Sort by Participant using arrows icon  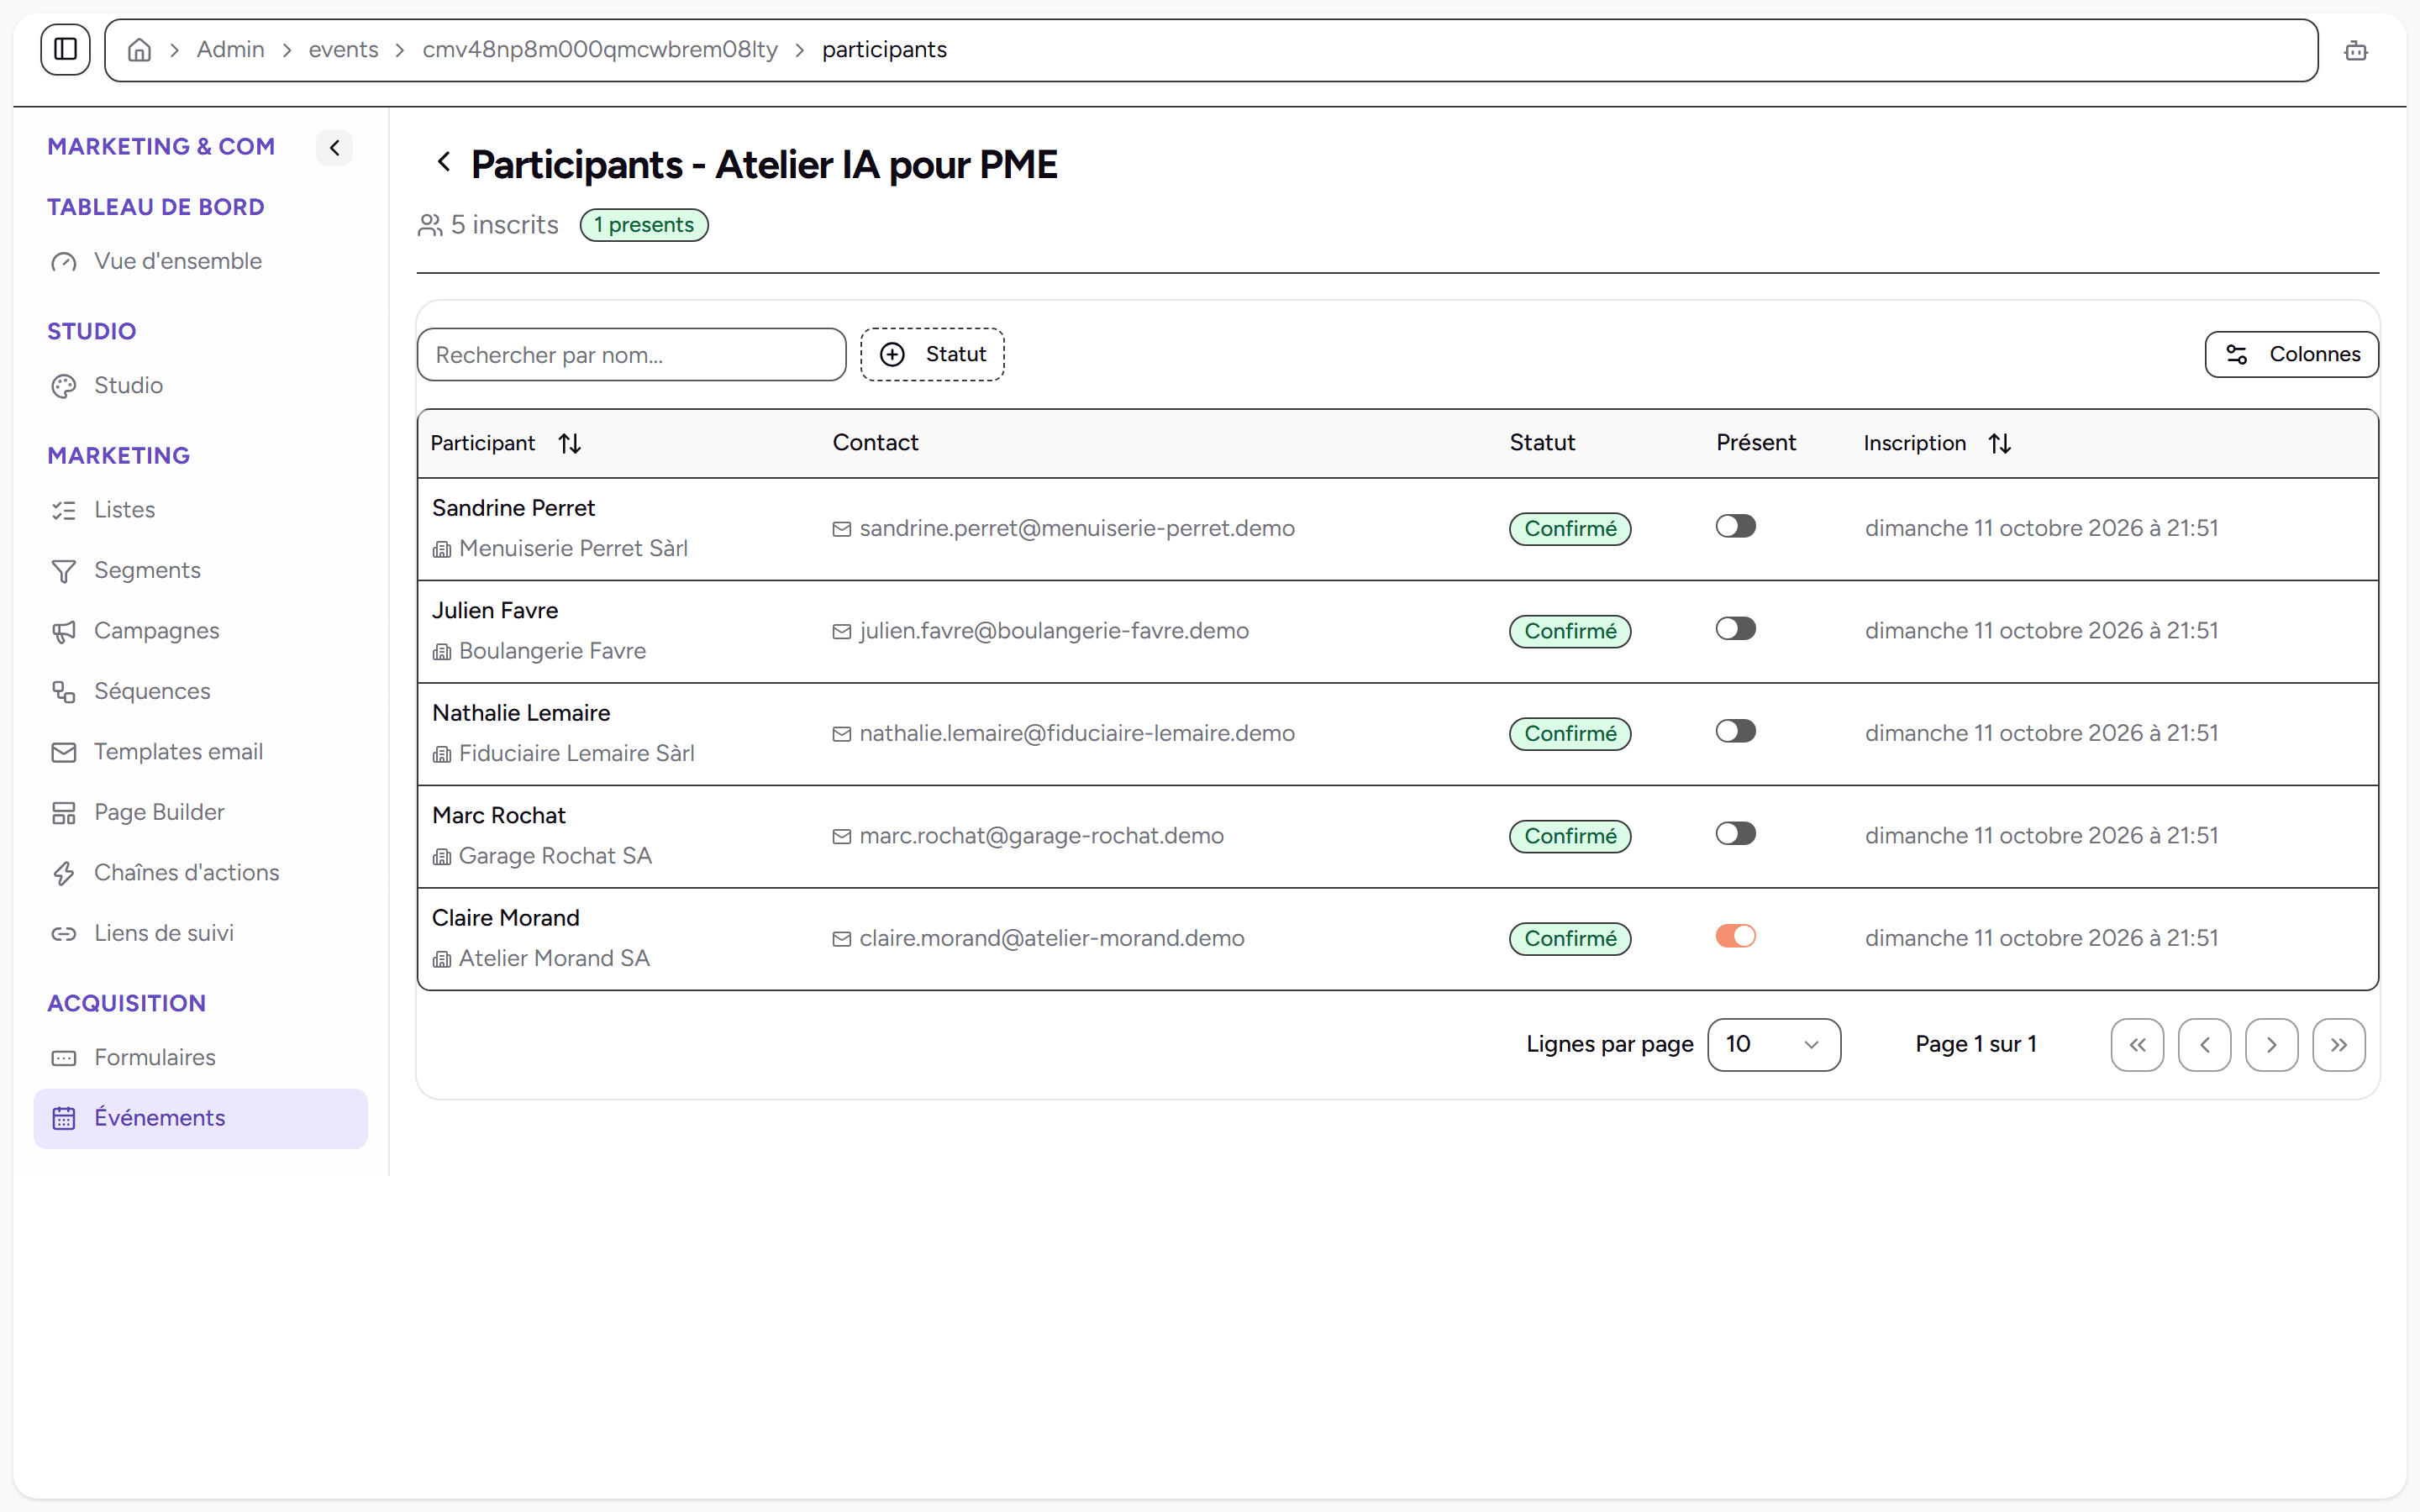point(570,443)
